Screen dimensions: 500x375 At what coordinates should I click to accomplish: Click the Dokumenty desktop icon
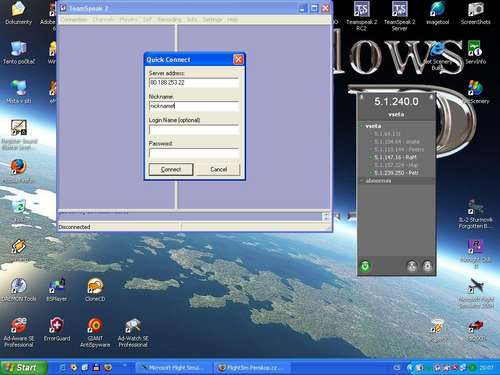pyautogui.click(x=18, y=13)
